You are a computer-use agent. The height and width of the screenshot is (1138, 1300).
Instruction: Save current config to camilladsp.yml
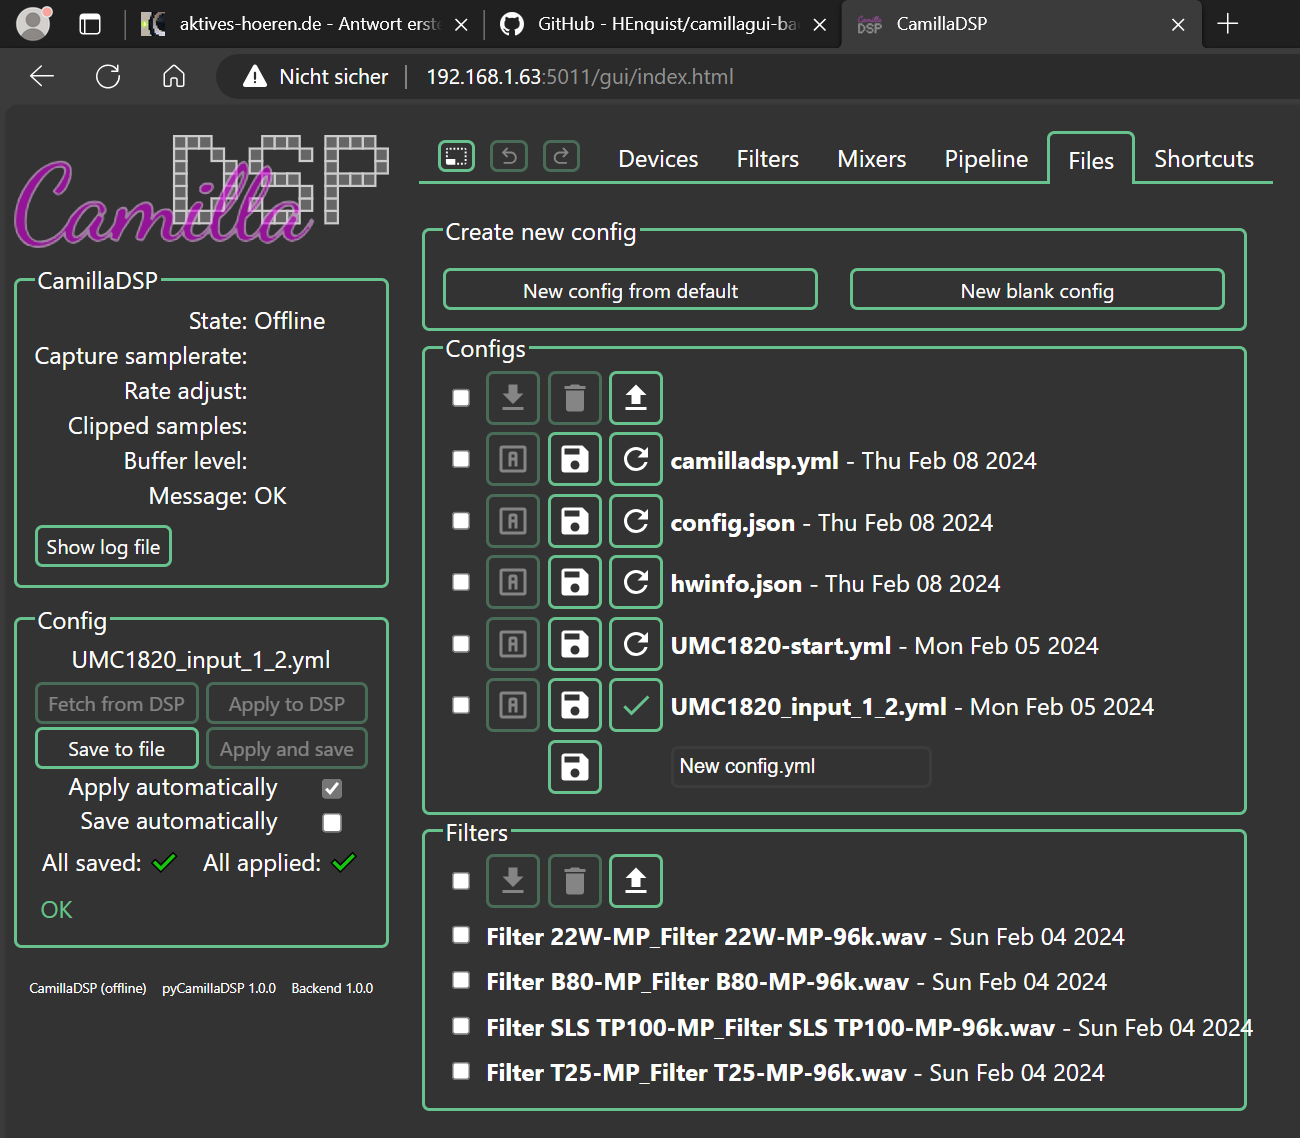(x=575, y=459)
